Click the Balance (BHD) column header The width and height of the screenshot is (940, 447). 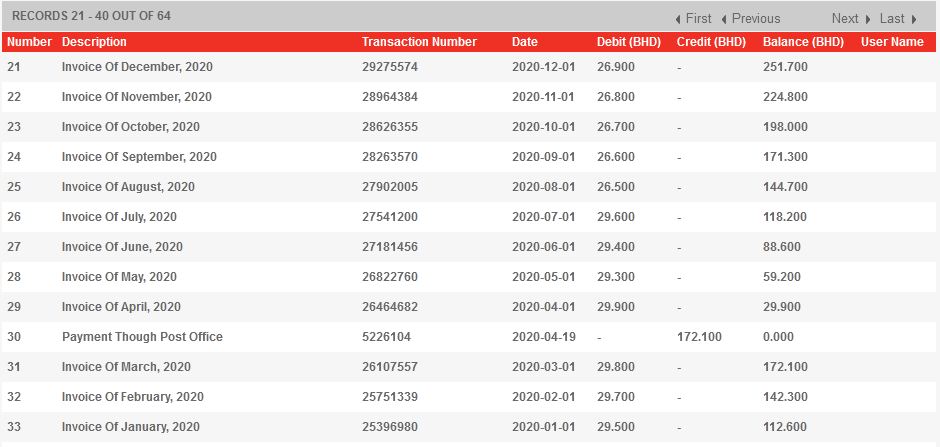[x=803, y=42]
